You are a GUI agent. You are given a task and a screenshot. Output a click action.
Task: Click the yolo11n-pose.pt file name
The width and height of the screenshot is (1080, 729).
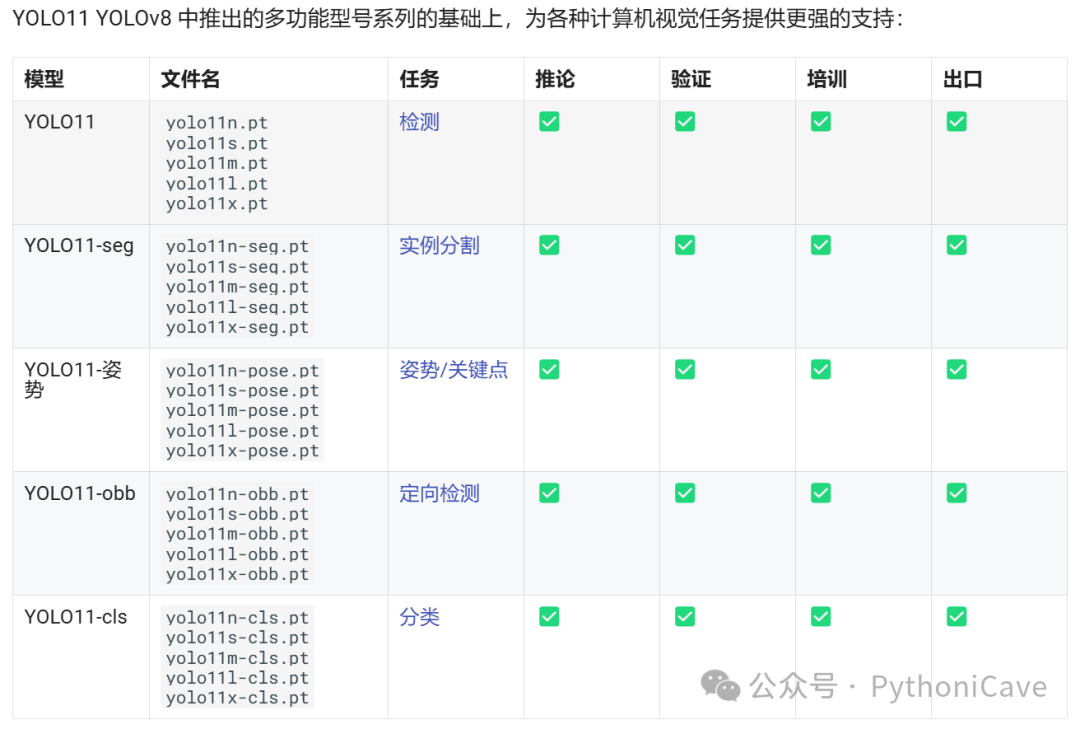(x=242, y=371)
